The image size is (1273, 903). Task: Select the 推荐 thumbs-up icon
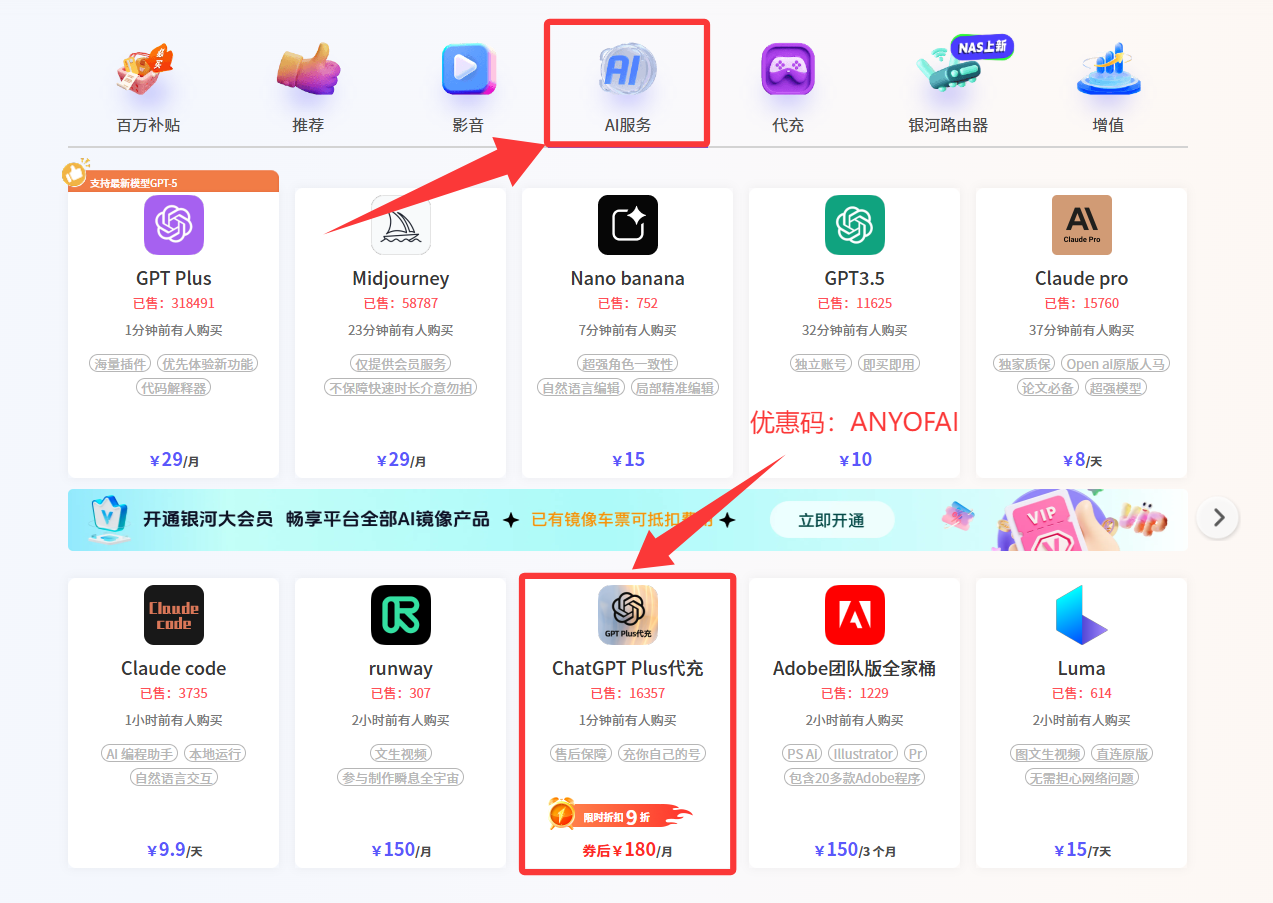click(308, 69)
